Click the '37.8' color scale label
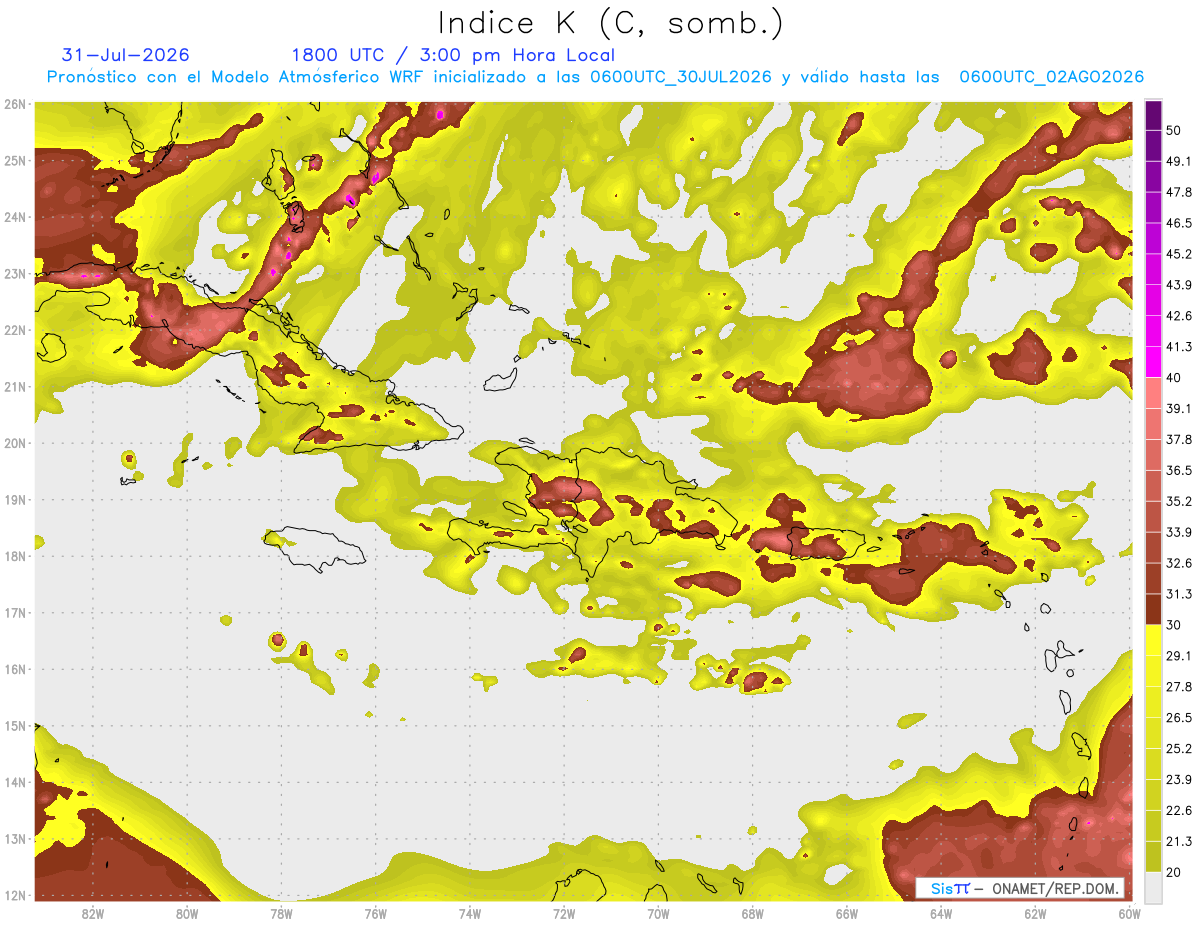The height and width of the screenshot is (927, 1200). click(x=1179, y=439)
